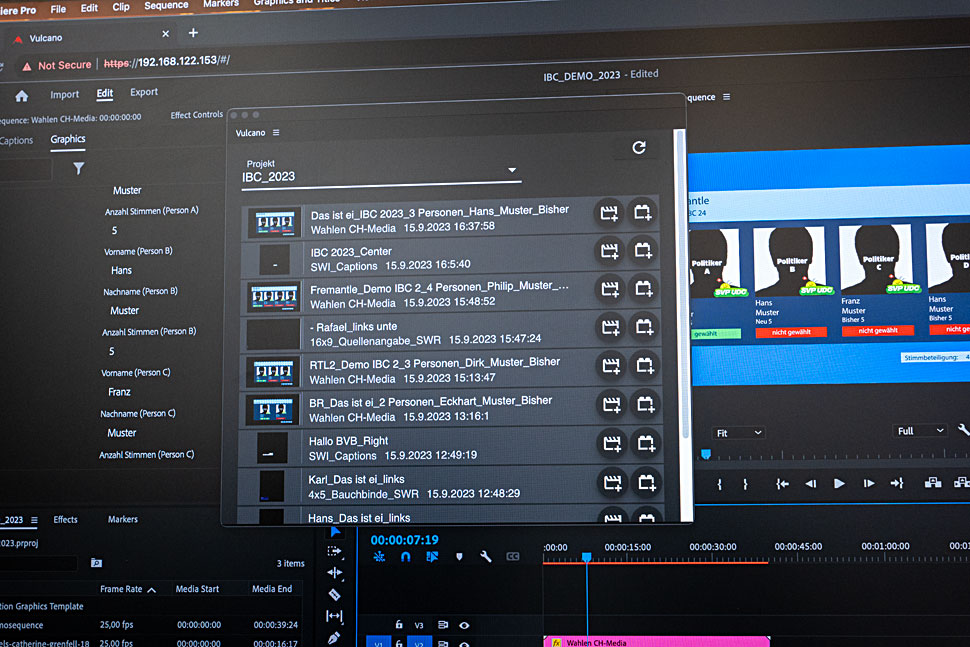The width and height of the screenshot is (970, 647).
Task: Switch to the Graphics tab
Action: 68,139
